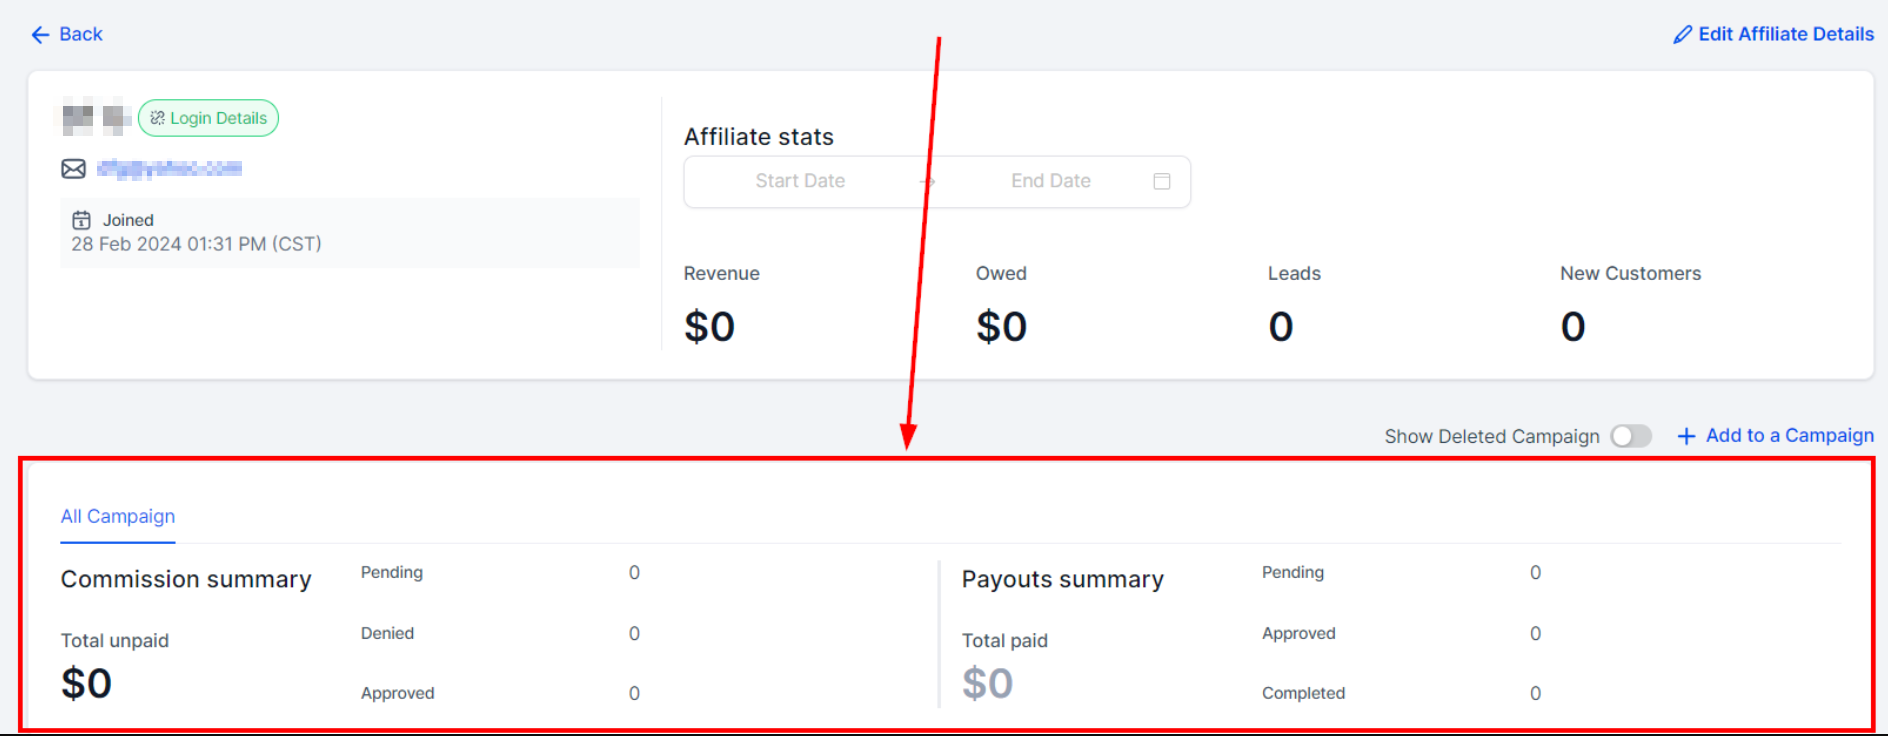Open the Login Details badge

click(209, 118)
